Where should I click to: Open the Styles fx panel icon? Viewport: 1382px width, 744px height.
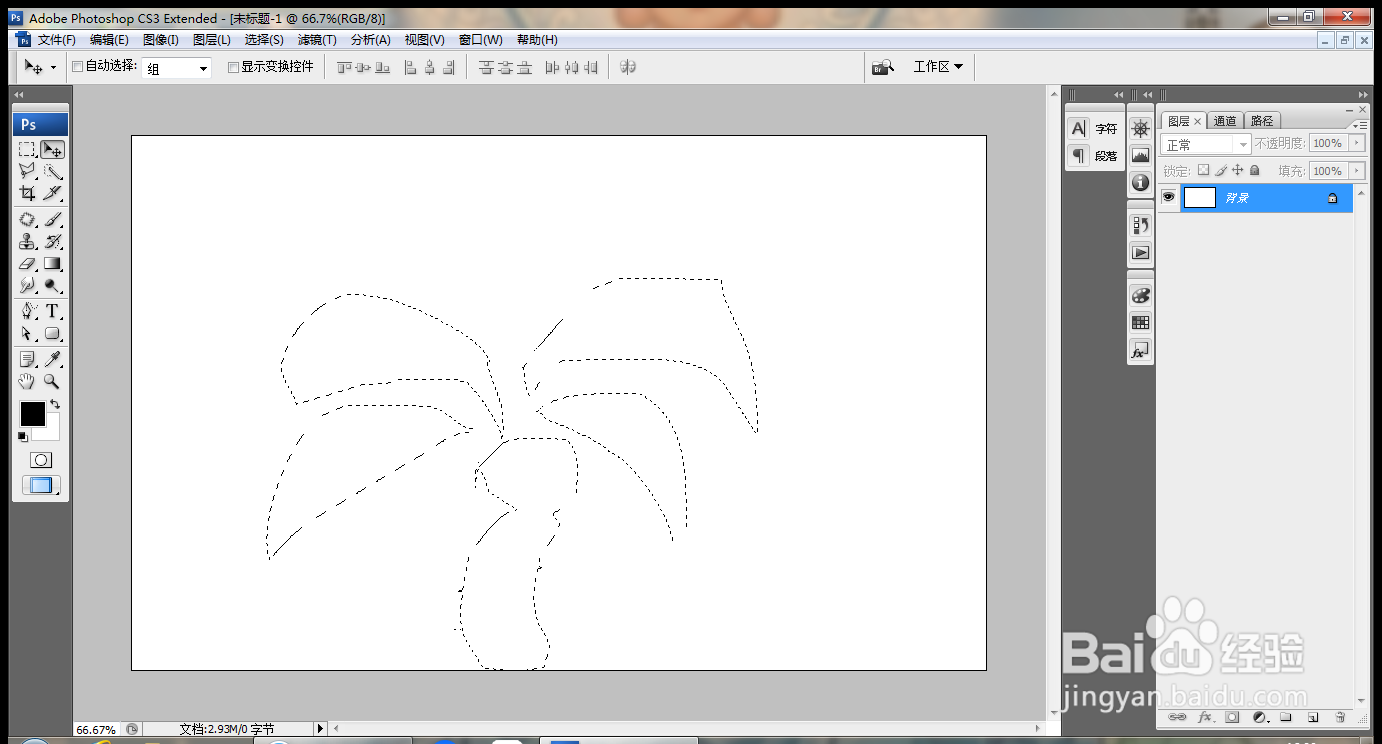1140,351
